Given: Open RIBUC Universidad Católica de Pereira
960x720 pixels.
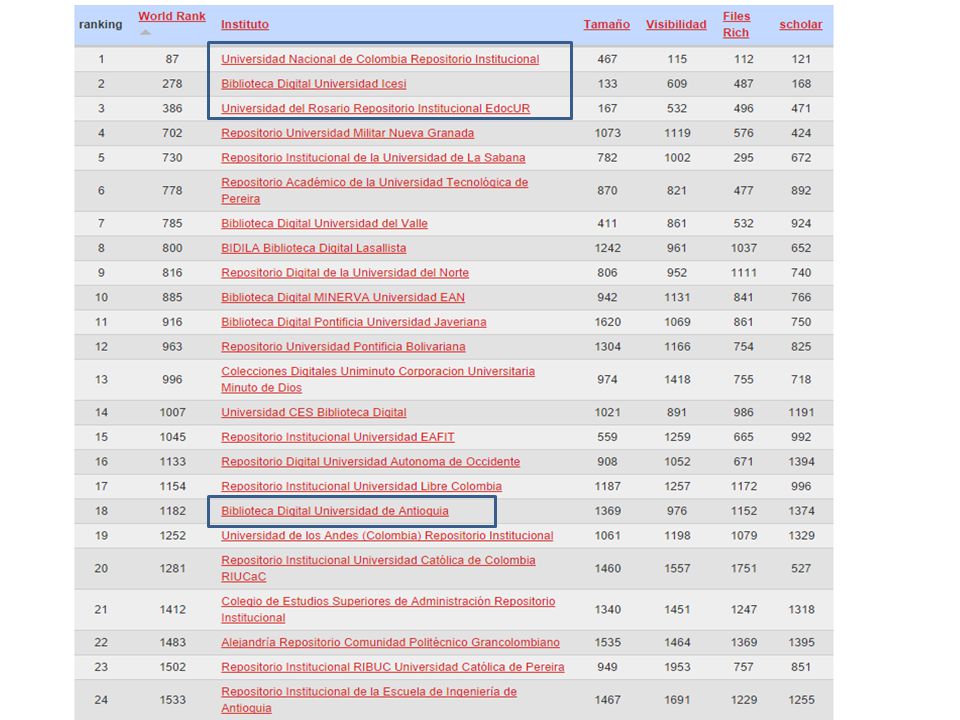Looking at the screenshot, I should (392, 667).
